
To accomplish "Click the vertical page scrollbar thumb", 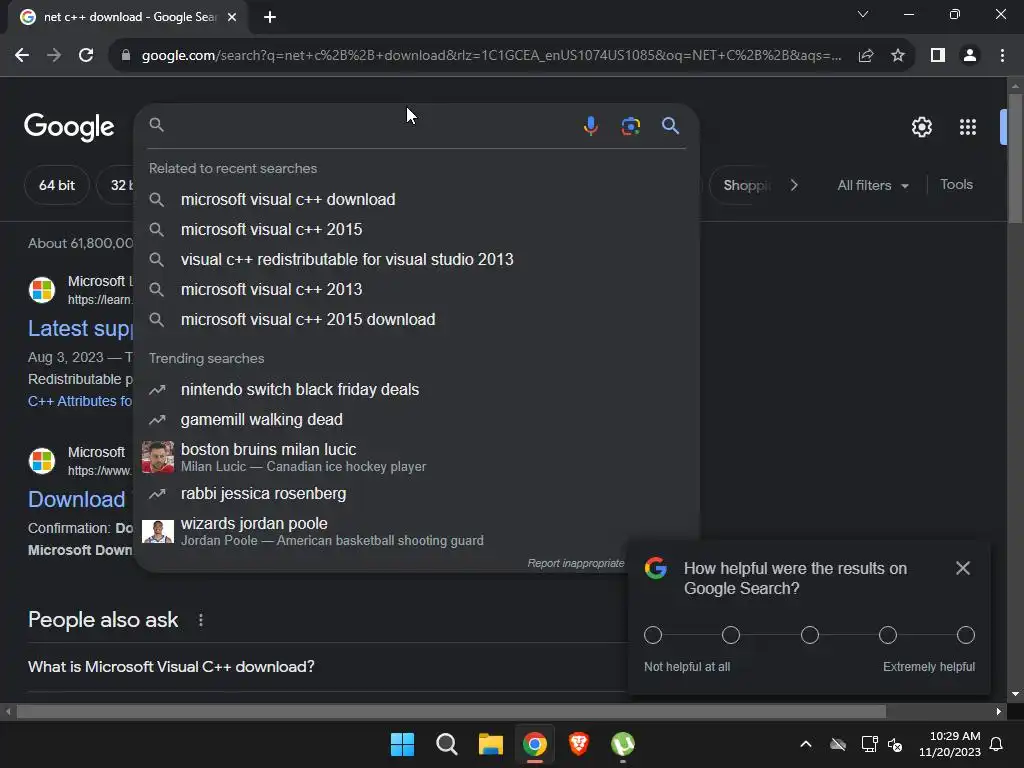I will tap(1015, 158).
